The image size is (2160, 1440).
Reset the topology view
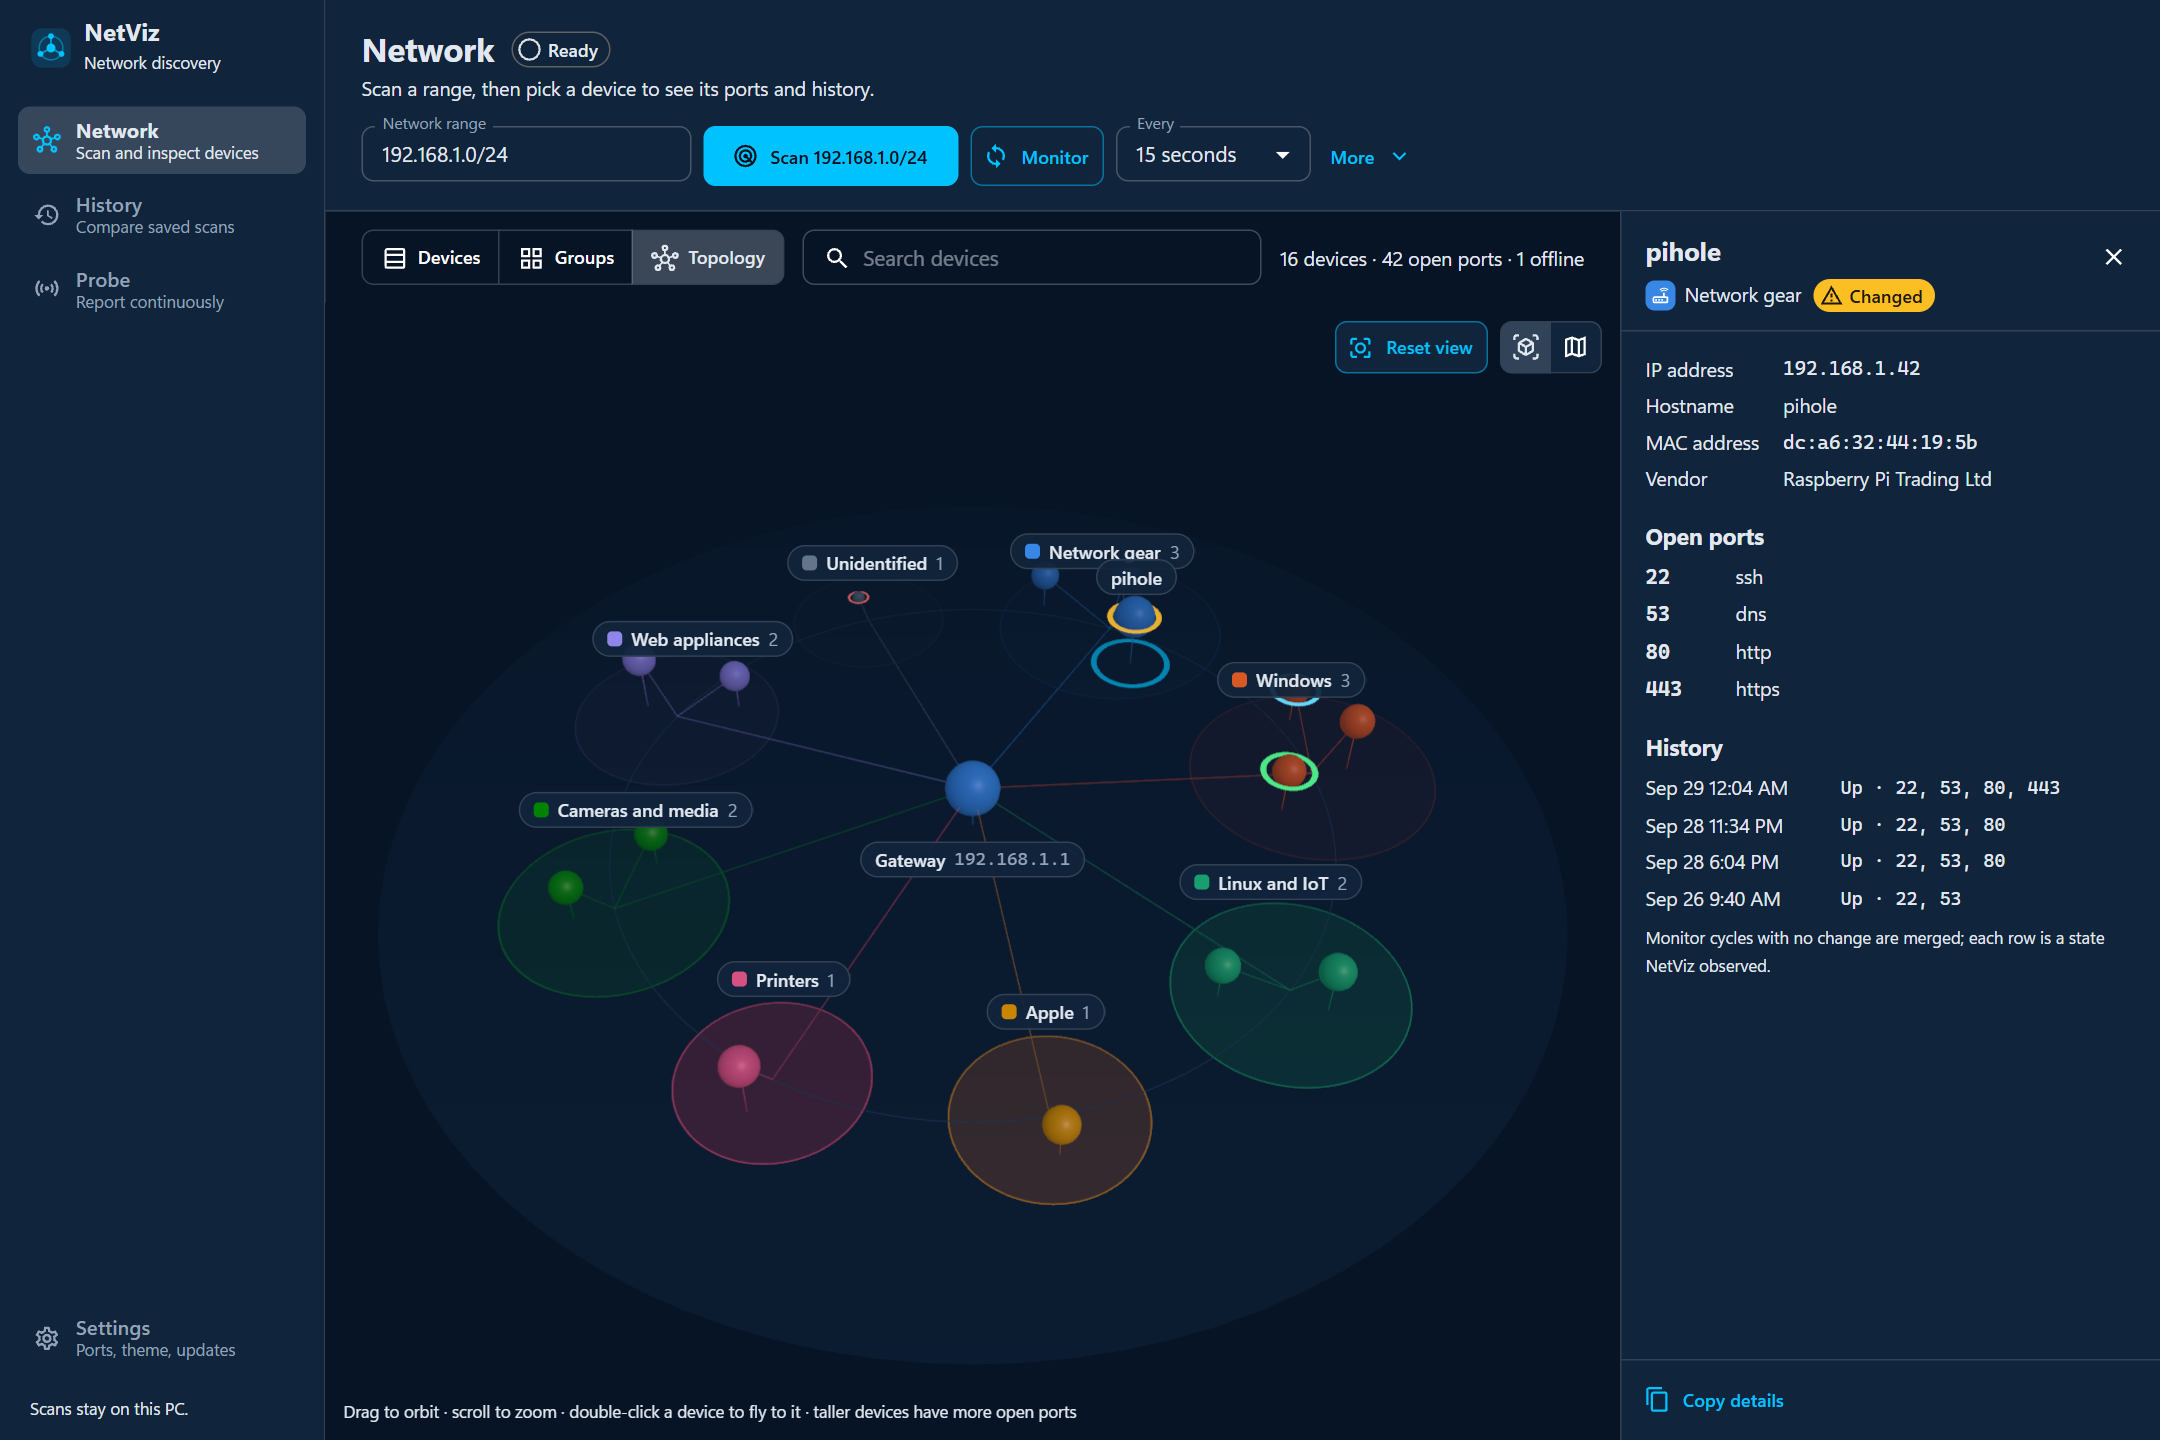point(1410,347)
